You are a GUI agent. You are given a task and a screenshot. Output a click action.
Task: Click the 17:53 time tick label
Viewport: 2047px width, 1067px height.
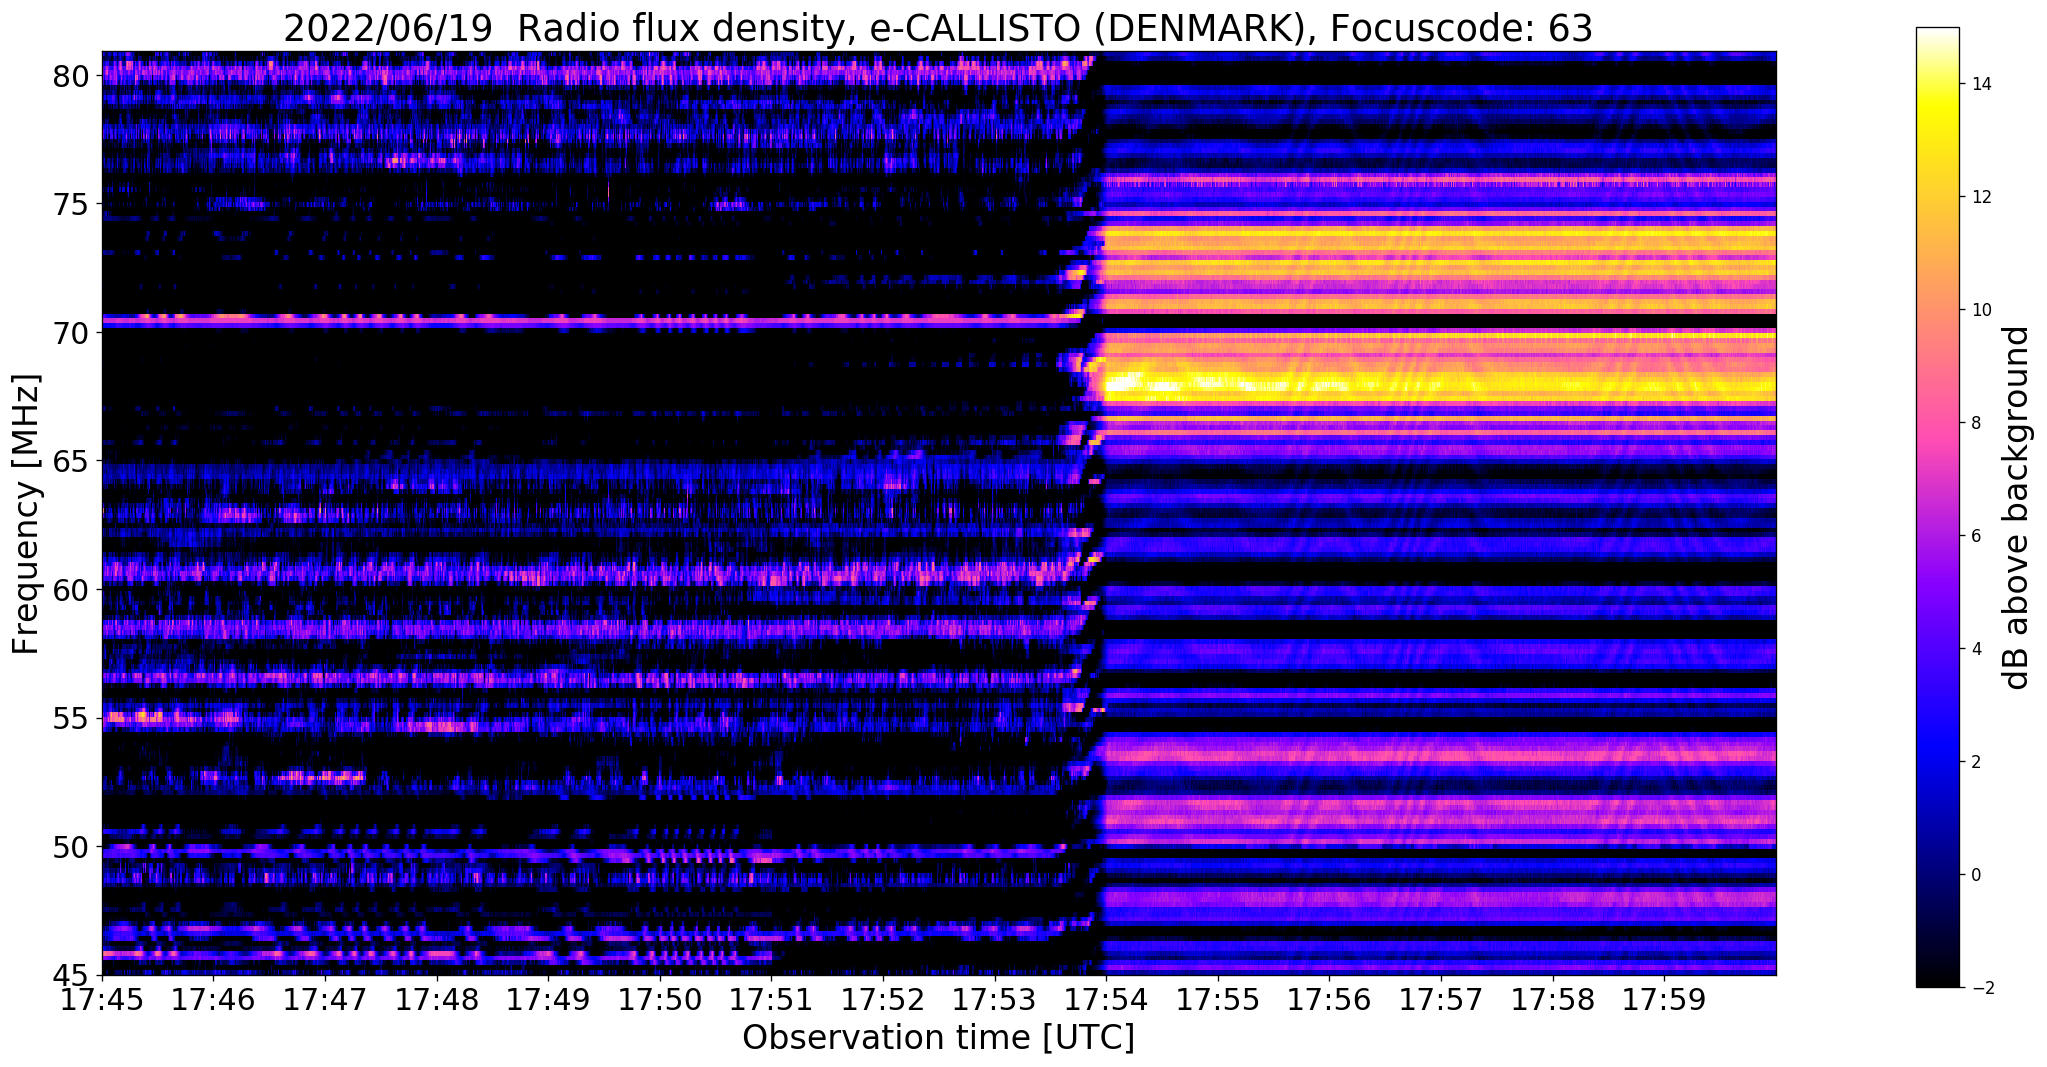(x=995, y=1001)
